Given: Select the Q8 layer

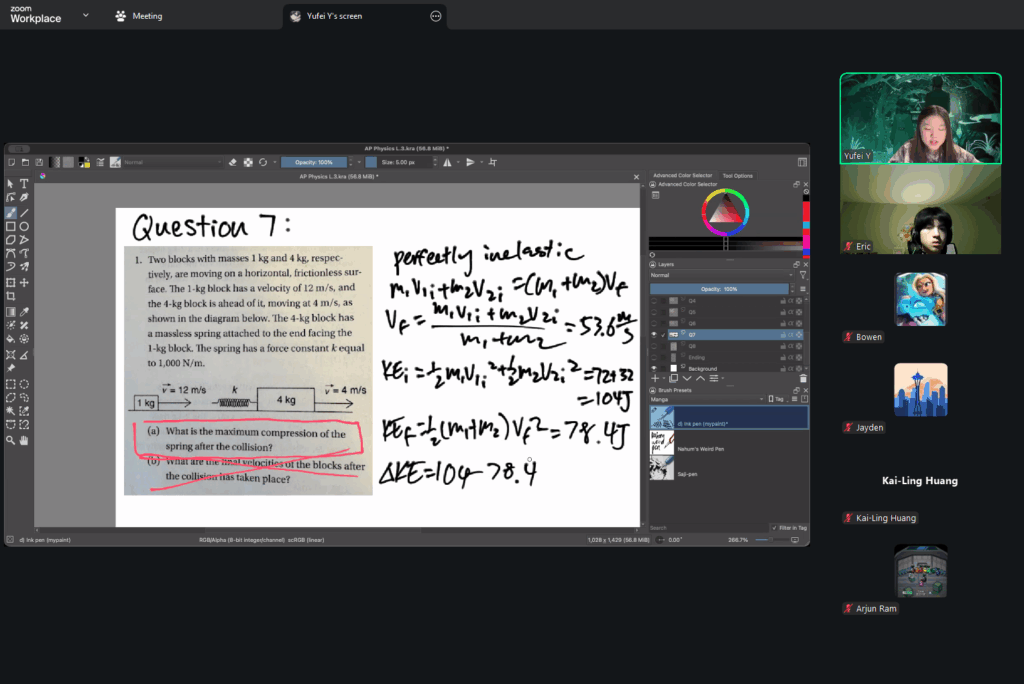Looking at the screenshot, I should (x=692, y=345).
